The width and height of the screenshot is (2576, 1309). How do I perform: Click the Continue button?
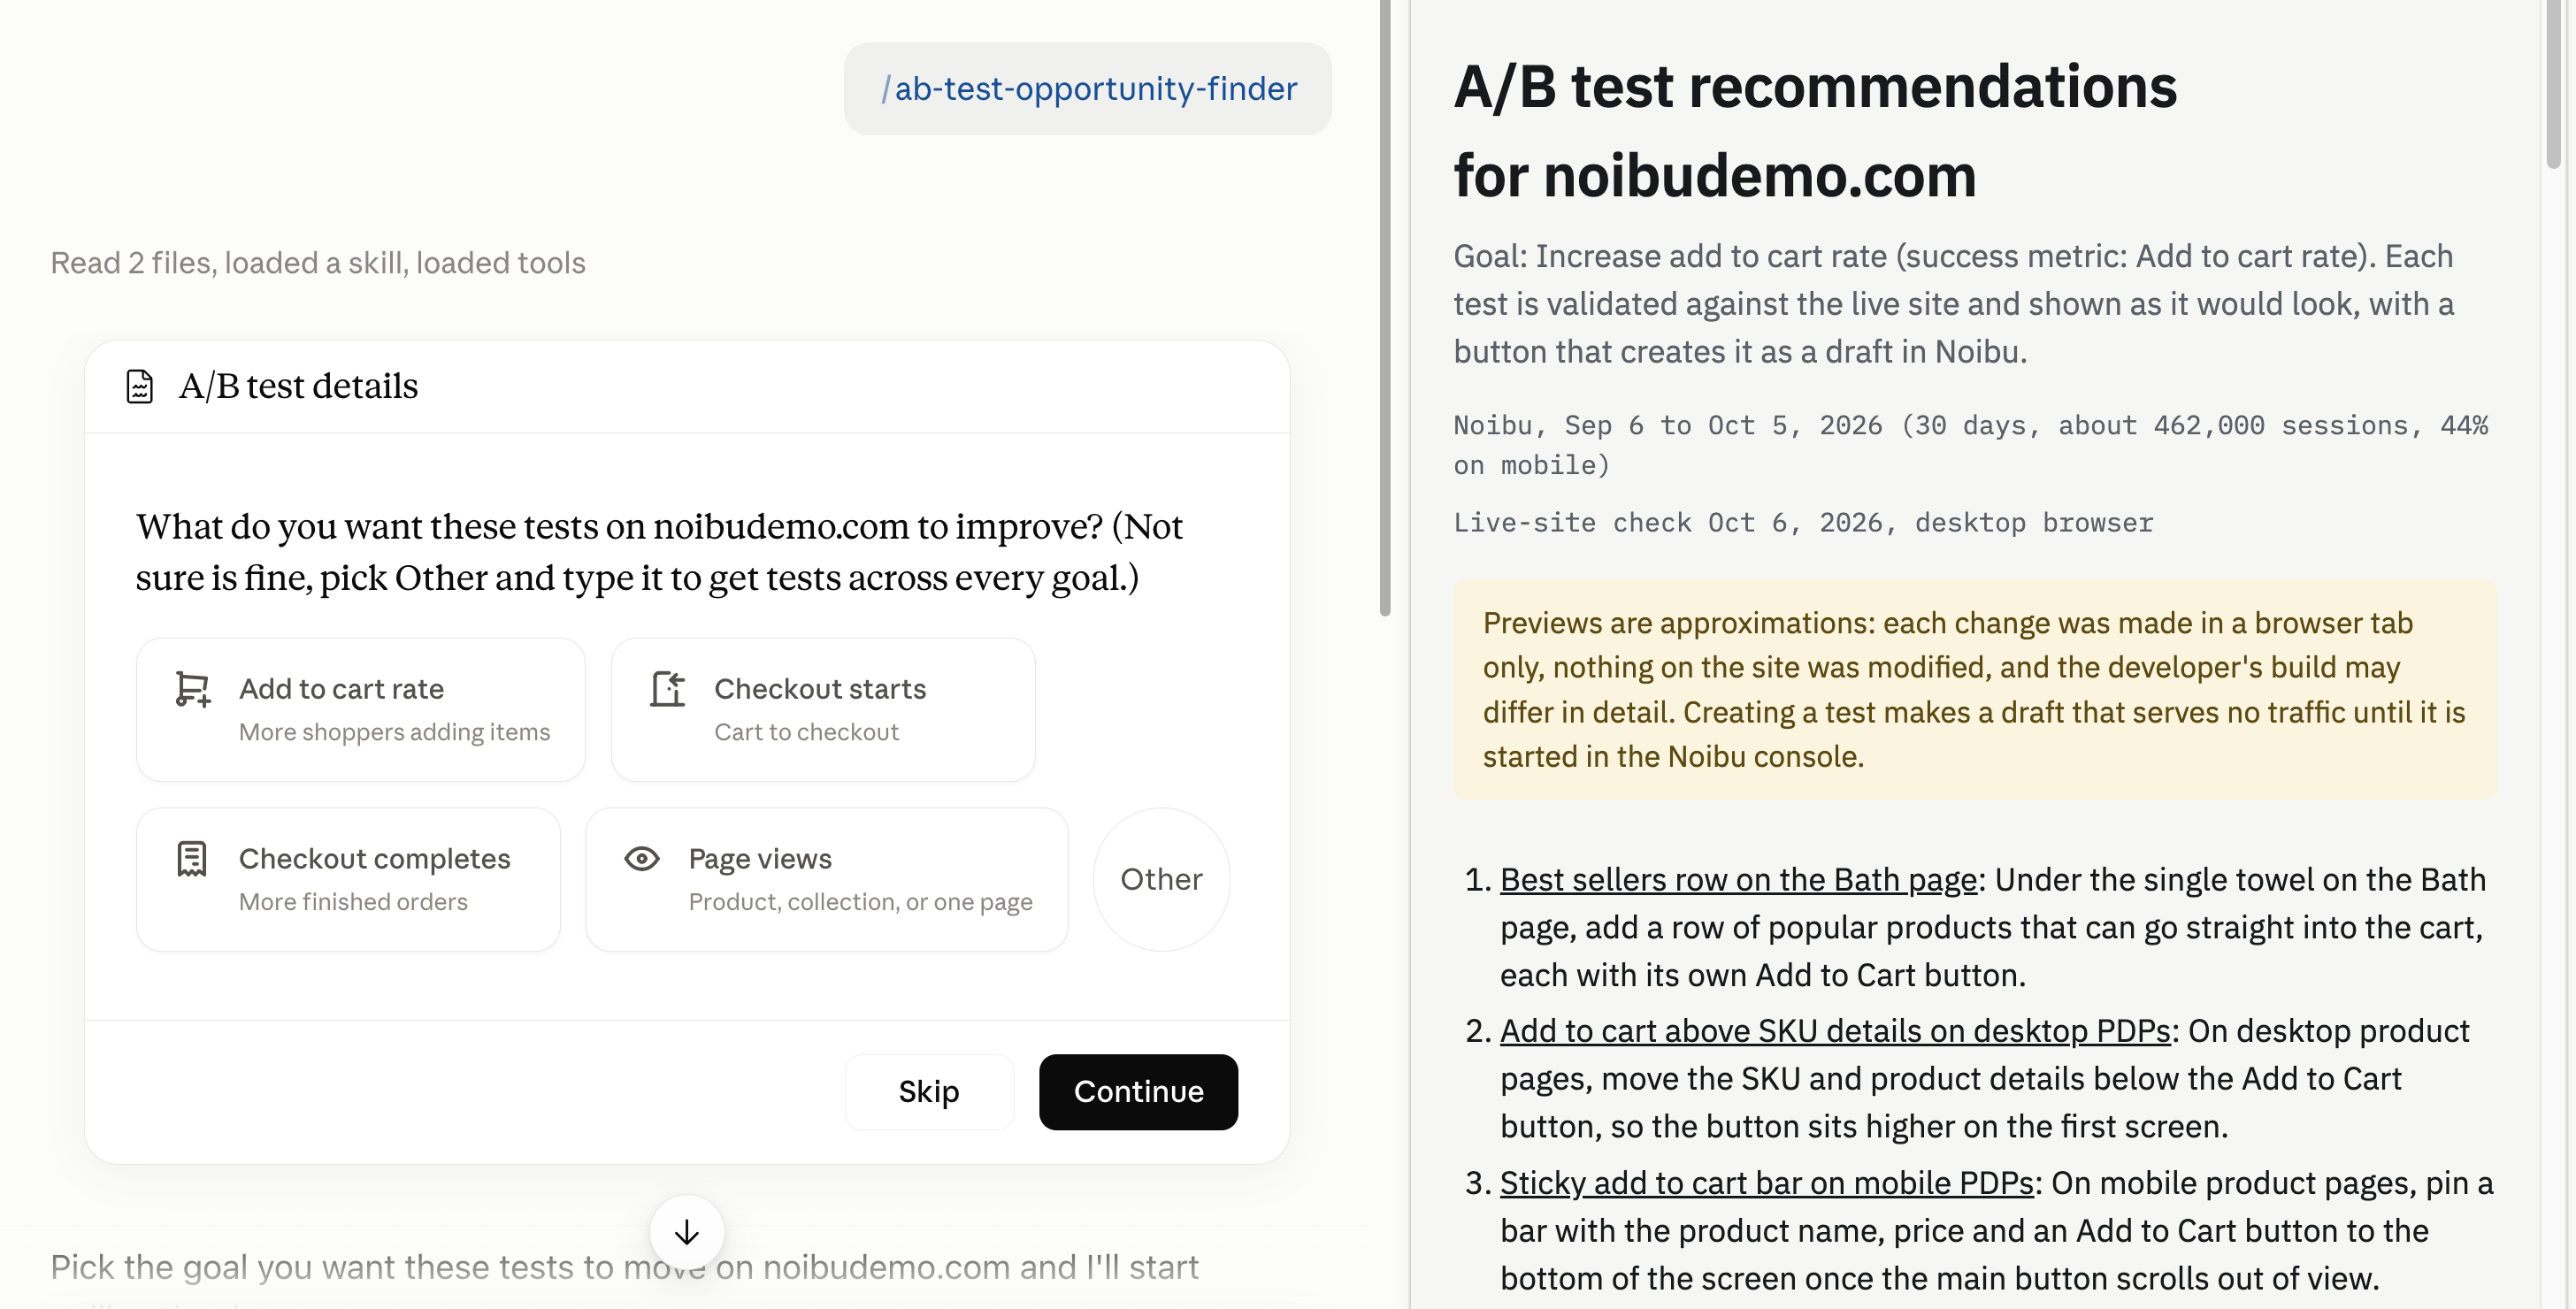(1139, 1092)
